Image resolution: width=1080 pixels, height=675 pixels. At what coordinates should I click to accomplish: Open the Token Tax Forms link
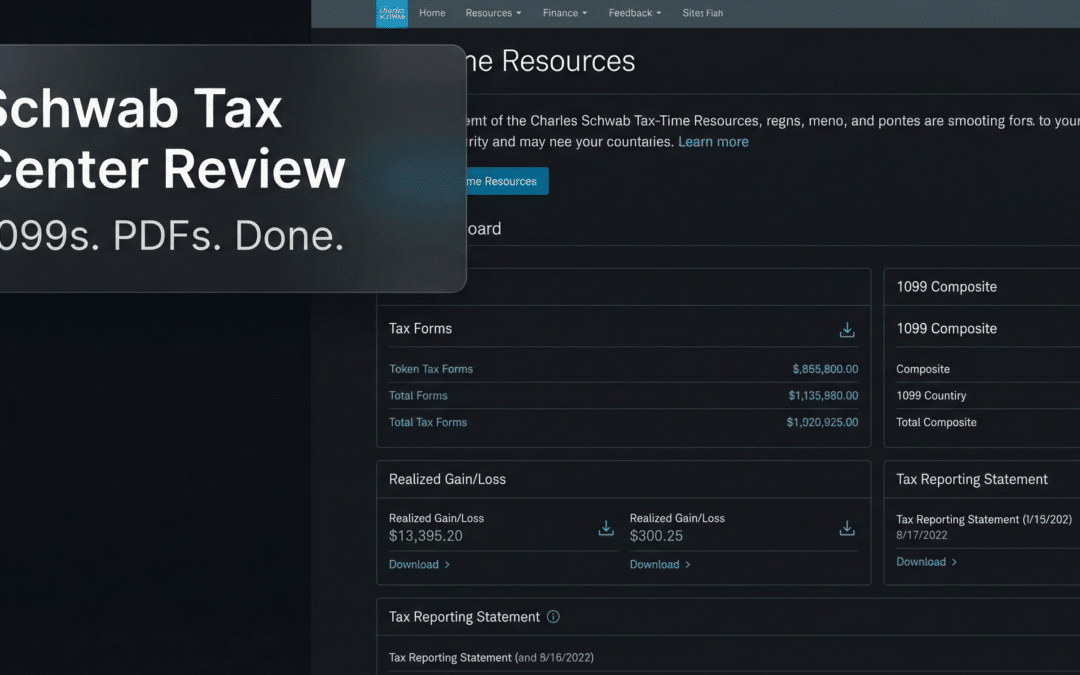[x=430, y=369]
